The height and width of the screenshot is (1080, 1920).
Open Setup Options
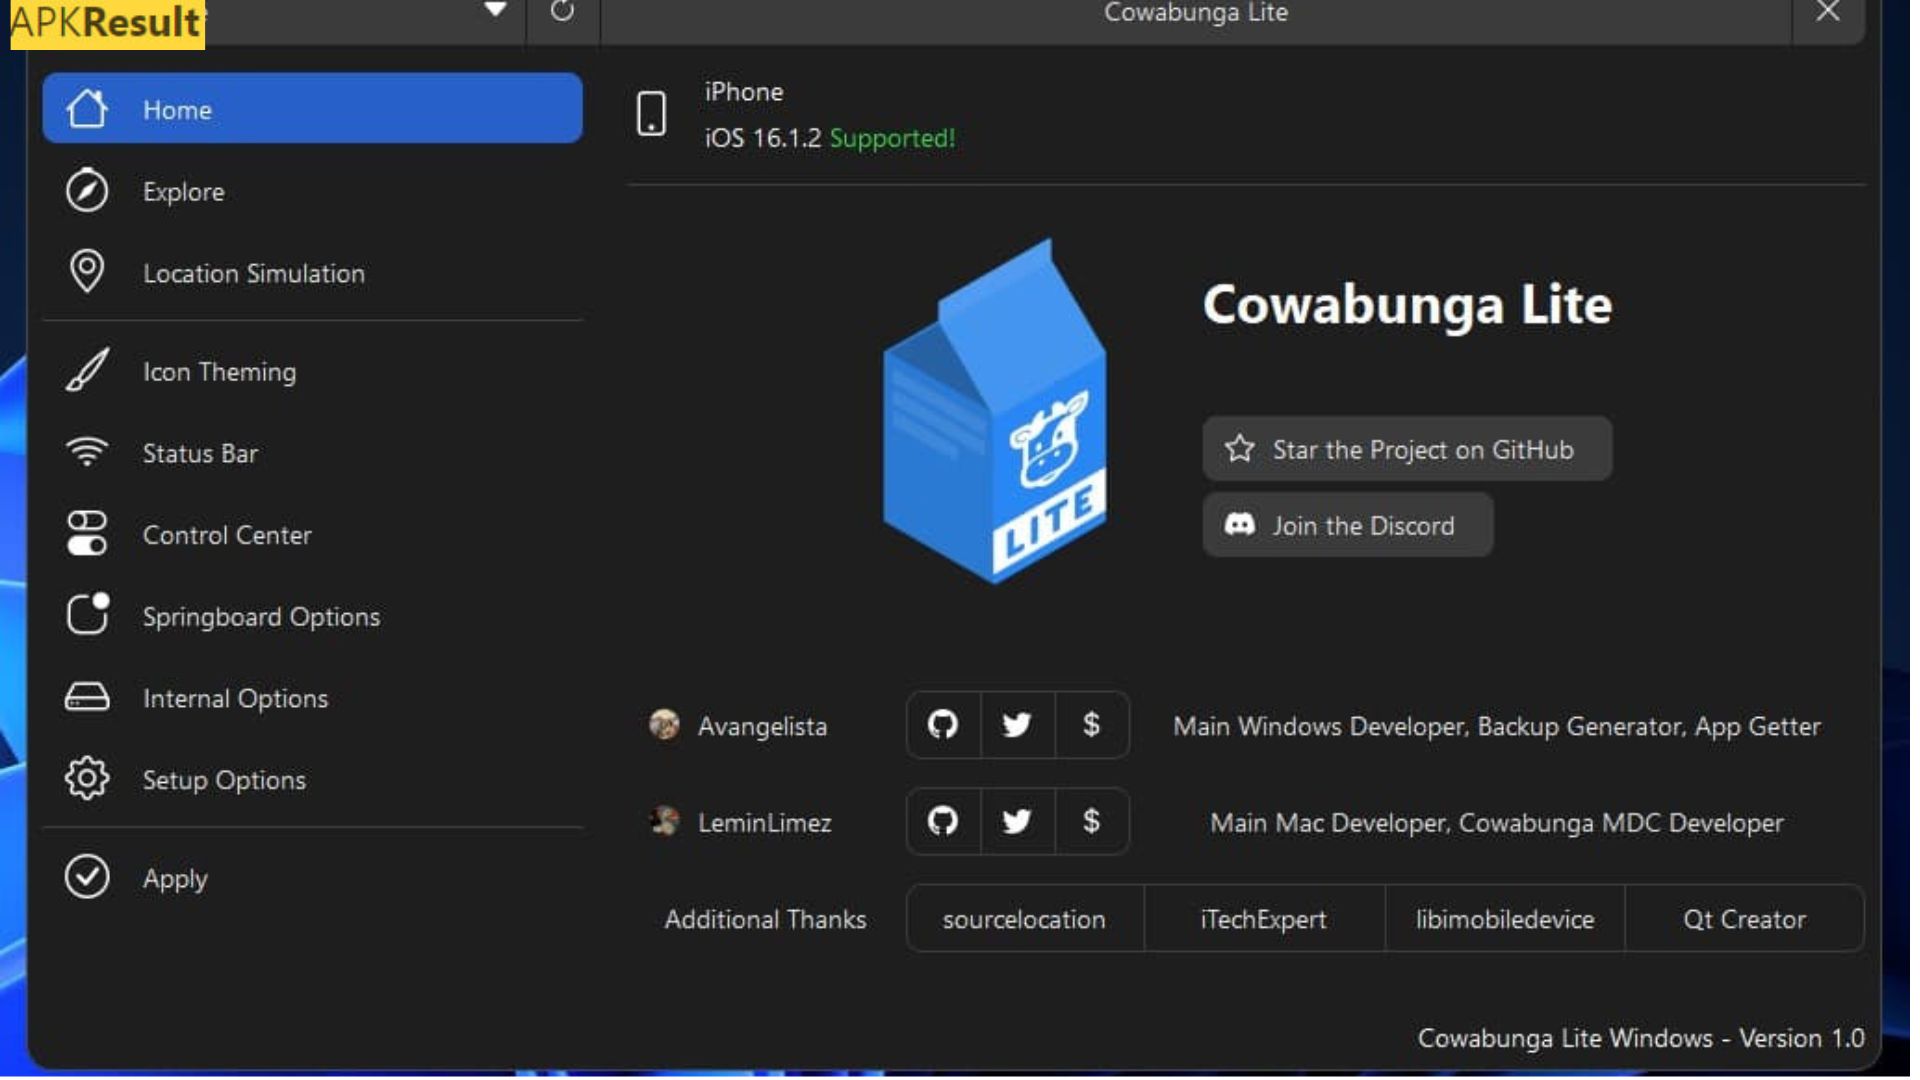pyautogui.click(x=312, y=779)
